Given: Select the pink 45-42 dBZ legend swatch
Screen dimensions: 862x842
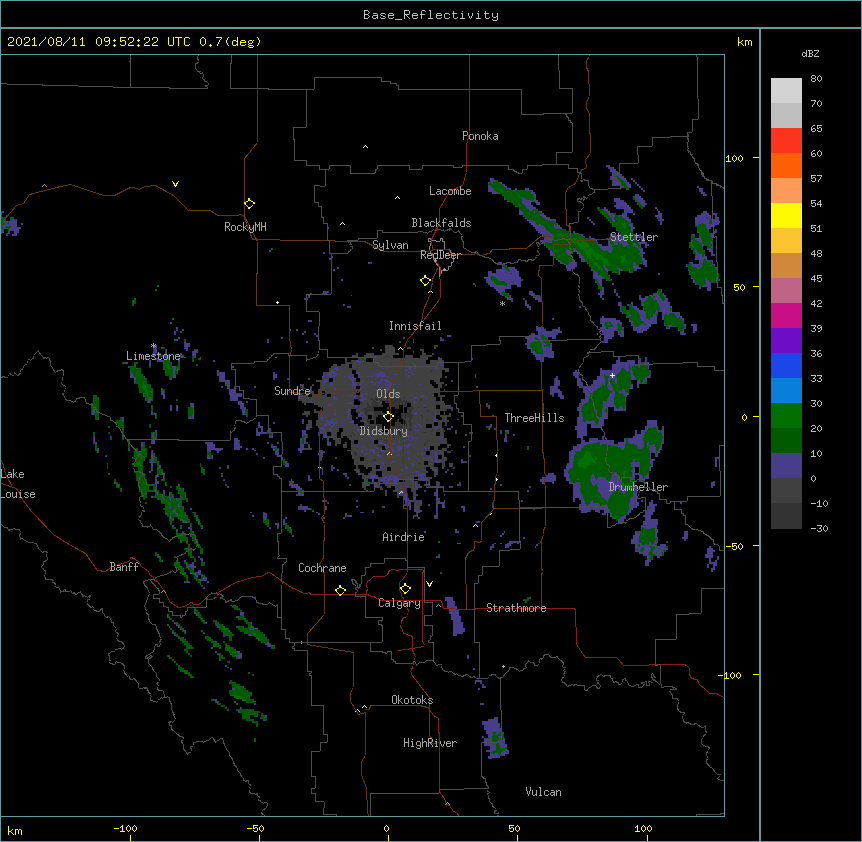Looking at the screenshot, I should [x=786, y=291].
